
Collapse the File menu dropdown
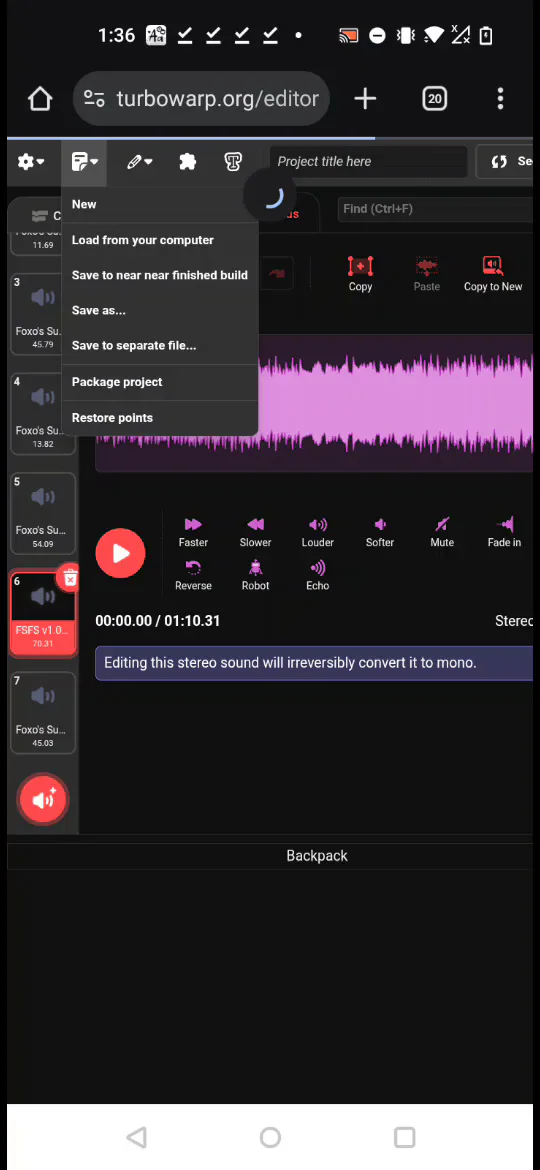84,162
